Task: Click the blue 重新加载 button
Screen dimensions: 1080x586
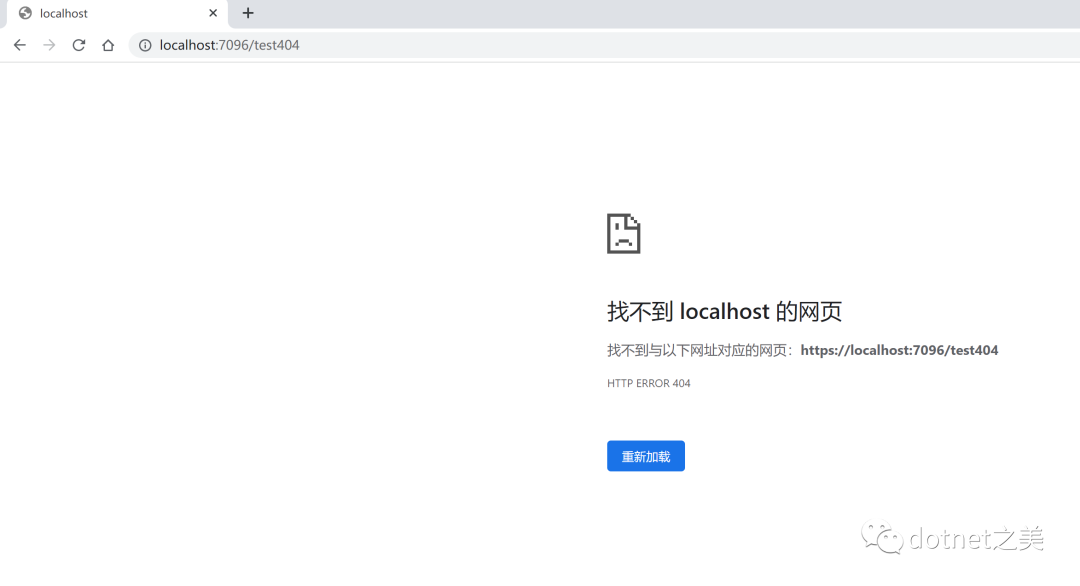Action: coord(645,456)
